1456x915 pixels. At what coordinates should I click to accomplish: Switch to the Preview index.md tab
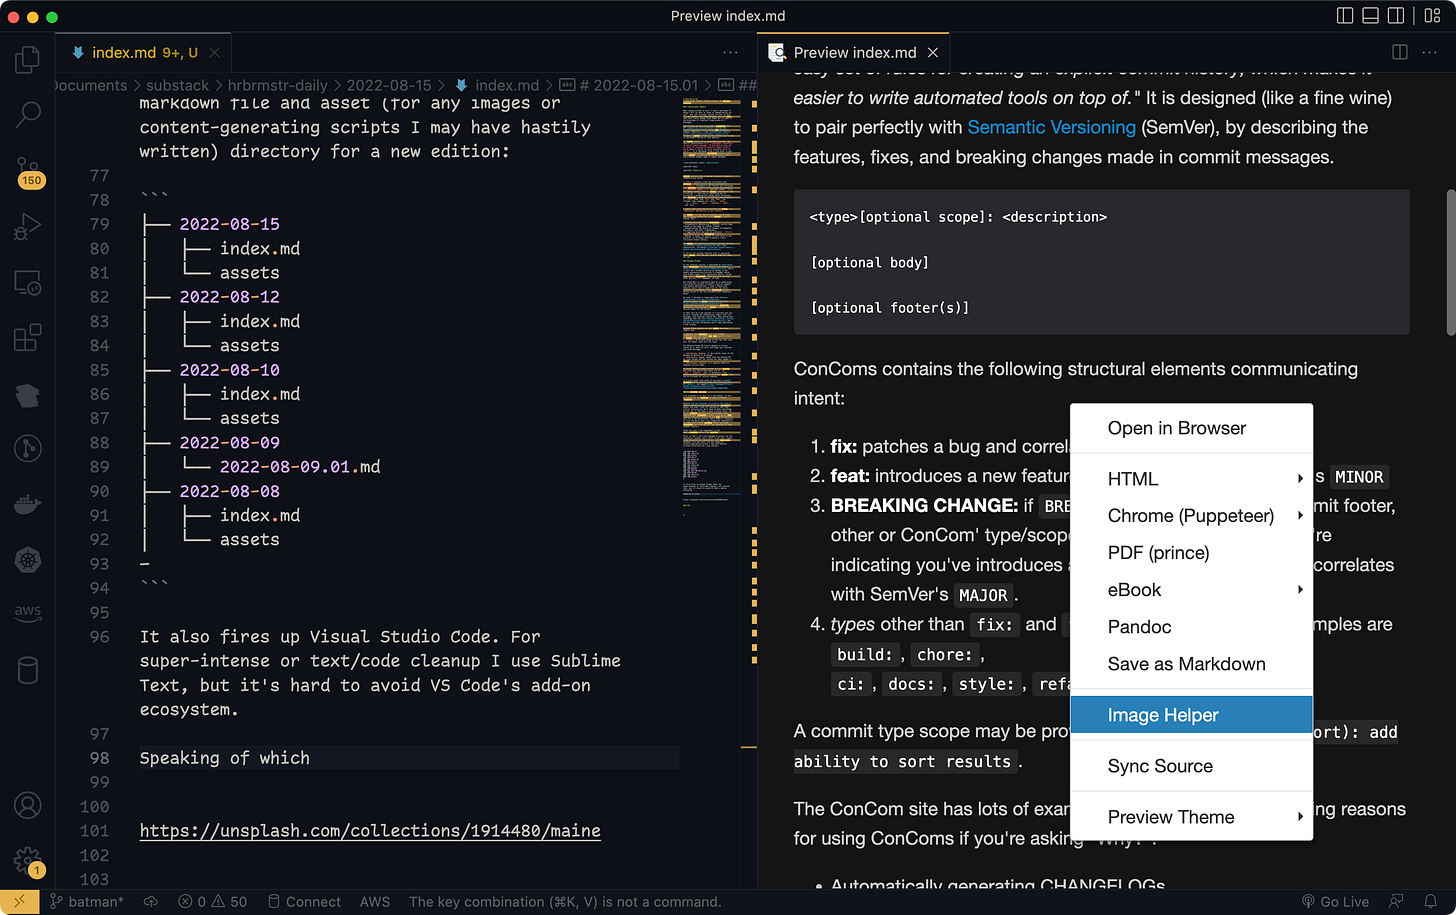(855, 52)
